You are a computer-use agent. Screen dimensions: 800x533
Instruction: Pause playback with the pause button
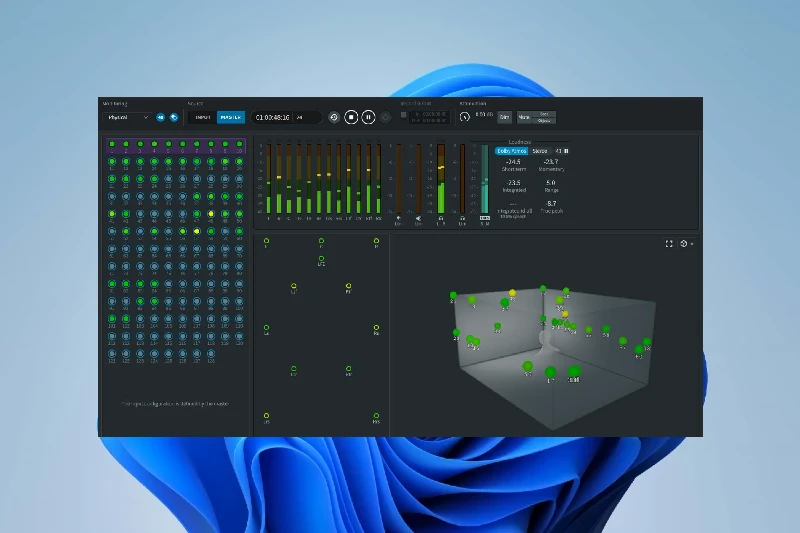(368, 117)
